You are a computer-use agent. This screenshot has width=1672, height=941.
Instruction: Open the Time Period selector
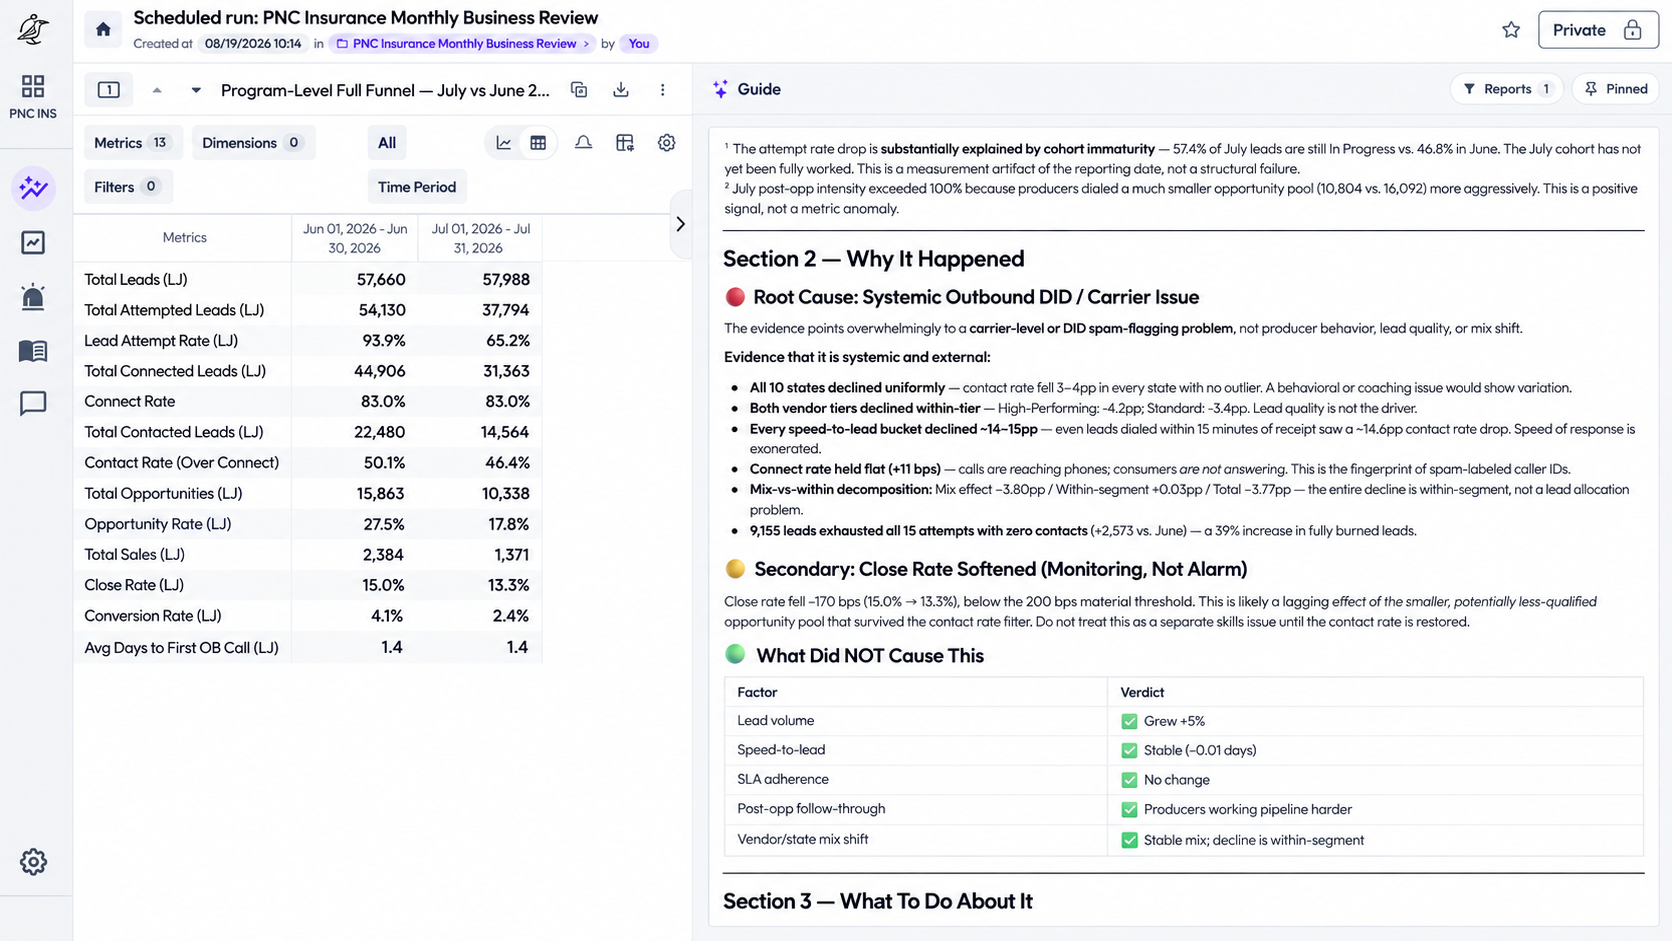(417, 187)
